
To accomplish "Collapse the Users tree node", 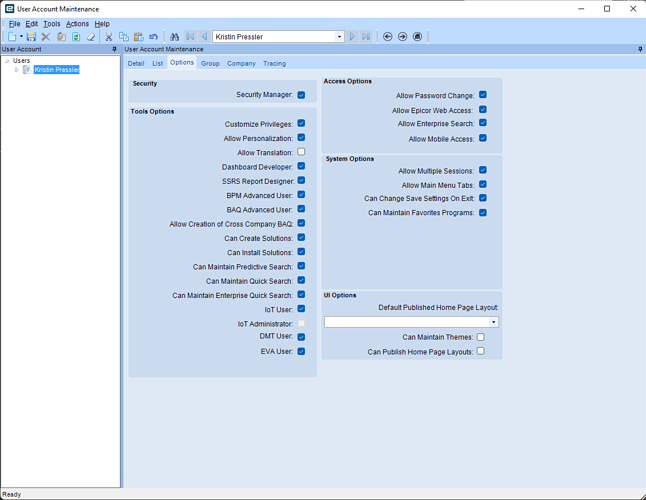I will [x=7, y=61].
